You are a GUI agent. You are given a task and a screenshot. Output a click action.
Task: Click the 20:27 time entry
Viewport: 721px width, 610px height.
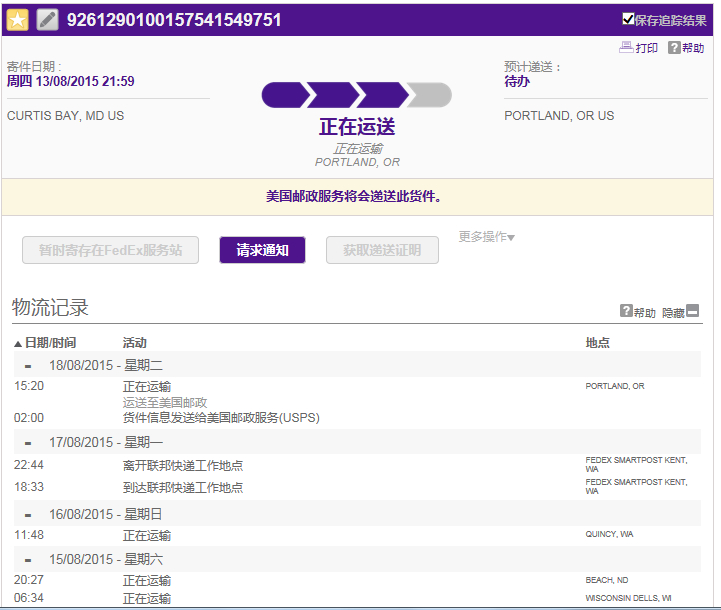29,580
